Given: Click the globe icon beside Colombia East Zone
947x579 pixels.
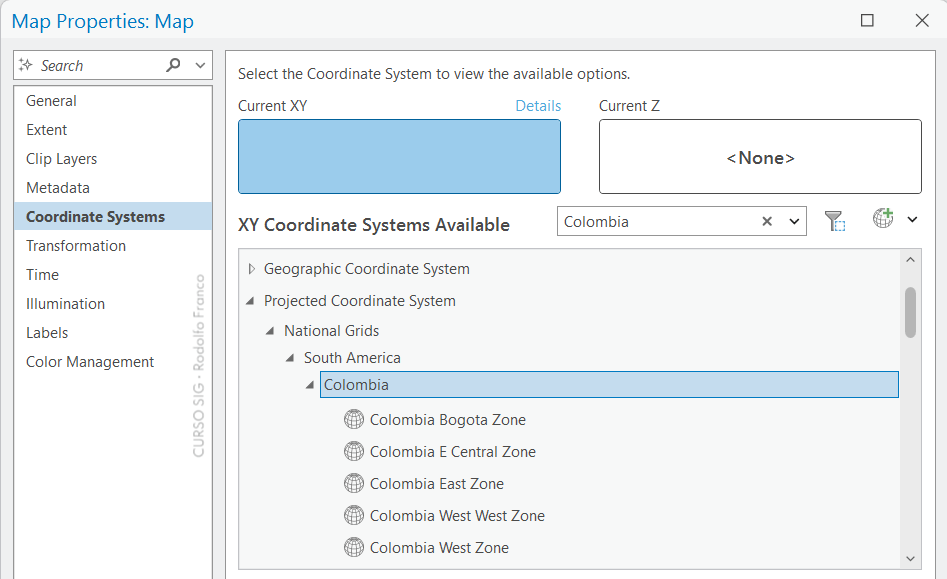Looking at the screenshot, I should point(353,484).
